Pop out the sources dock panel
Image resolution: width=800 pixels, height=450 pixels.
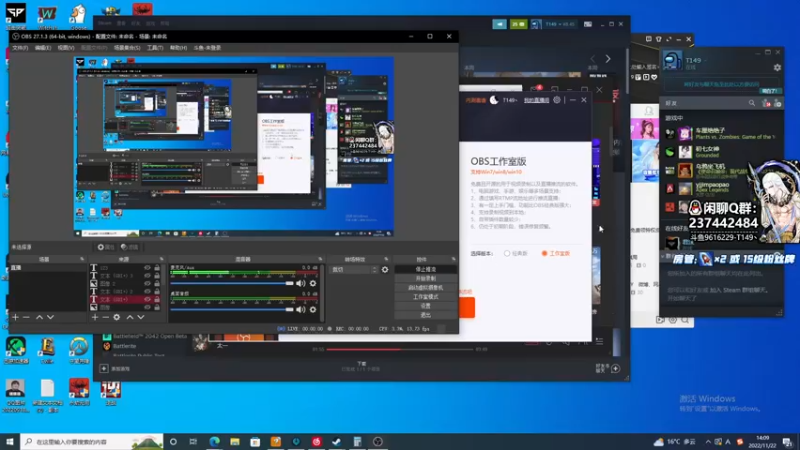[x=161, y=259]
